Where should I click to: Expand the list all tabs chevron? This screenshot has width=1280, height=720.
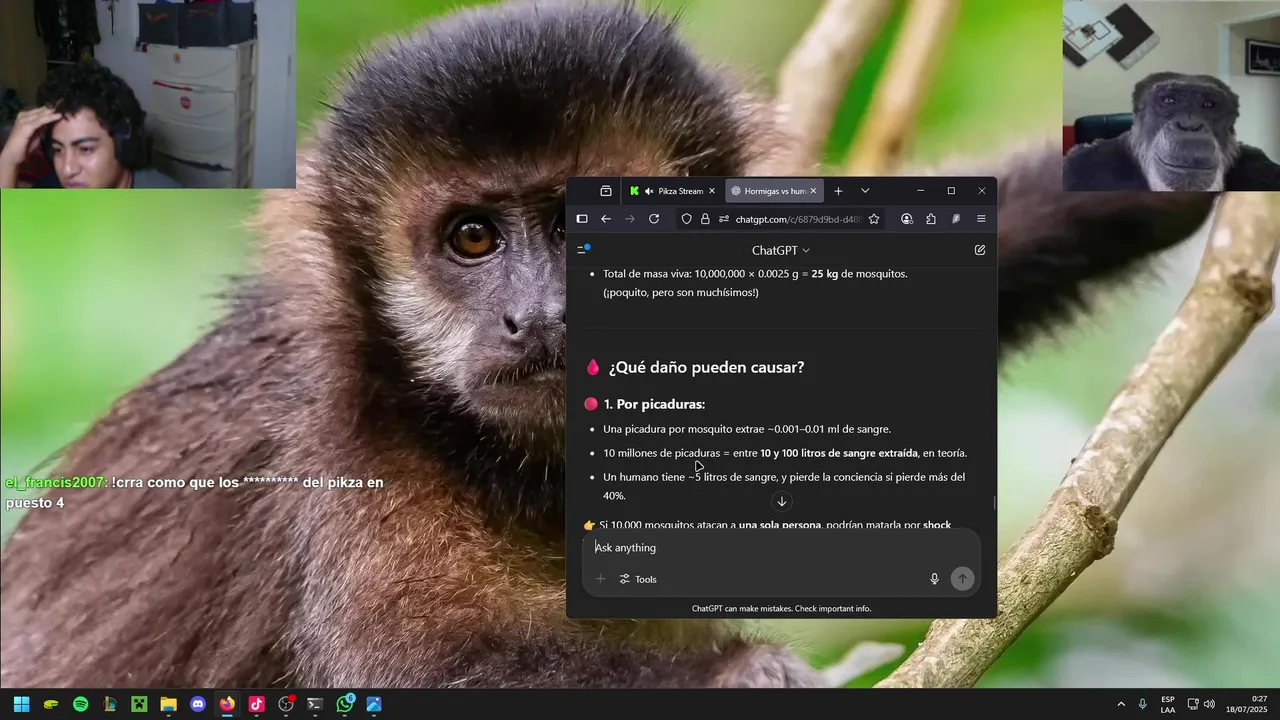click(x=865, y=191)
